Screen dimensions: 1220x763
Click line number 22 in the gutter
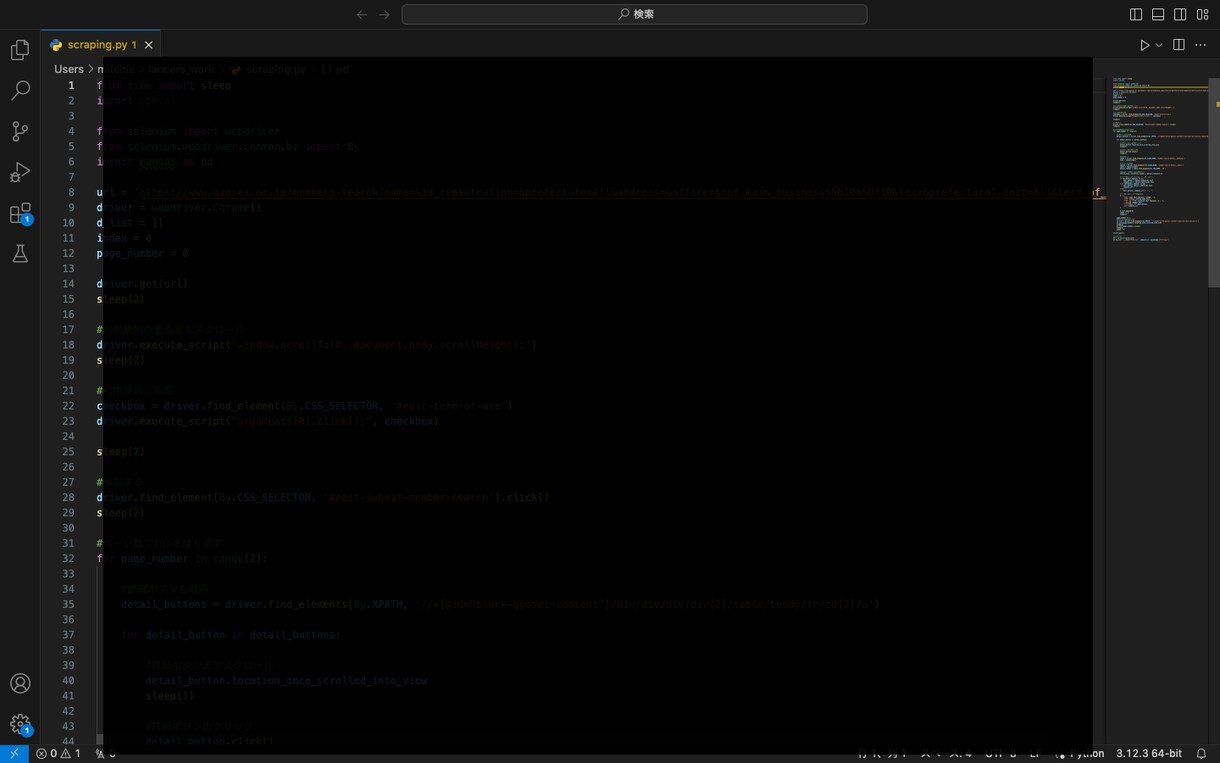pyautogui.click(x=68, y=406)
